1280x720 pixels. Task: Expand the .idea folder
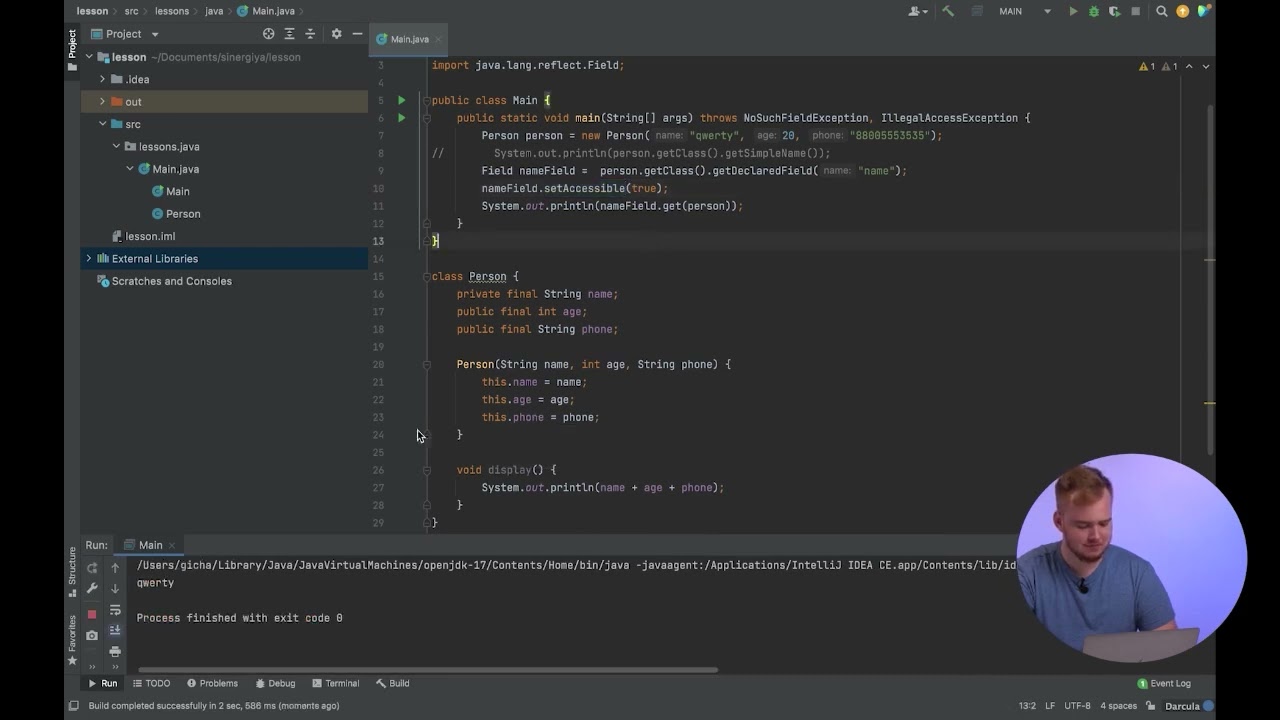(102, 79)
